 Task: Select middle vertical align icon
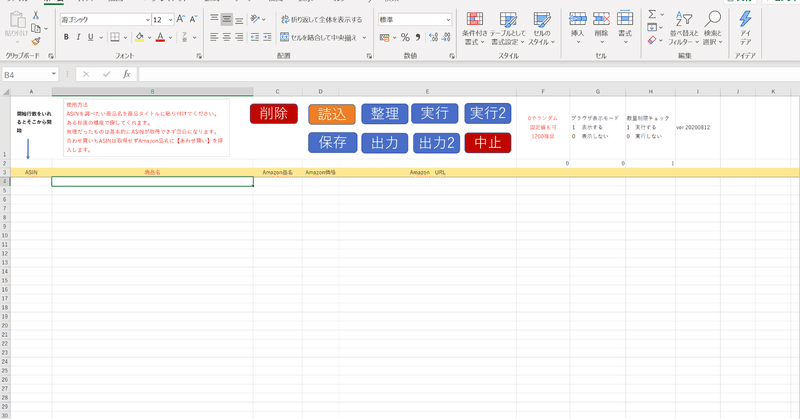pos(227,19)
